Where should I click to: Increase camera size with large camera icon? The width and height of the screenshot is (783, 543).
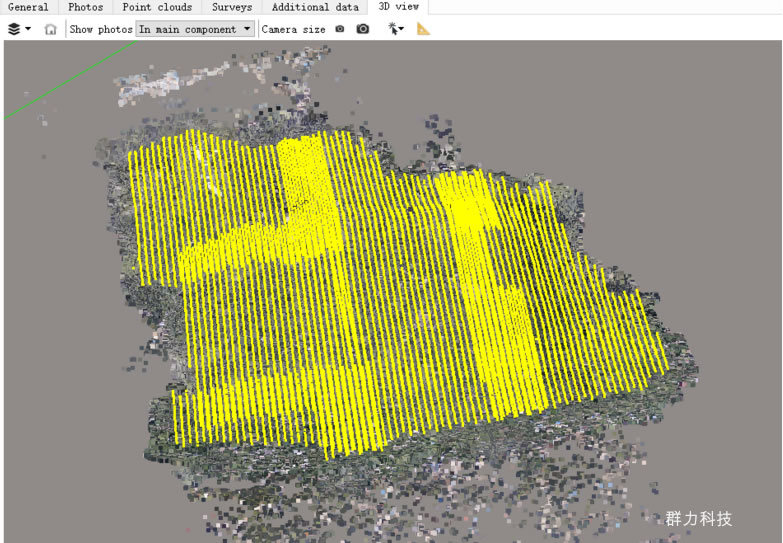[363, 29]
